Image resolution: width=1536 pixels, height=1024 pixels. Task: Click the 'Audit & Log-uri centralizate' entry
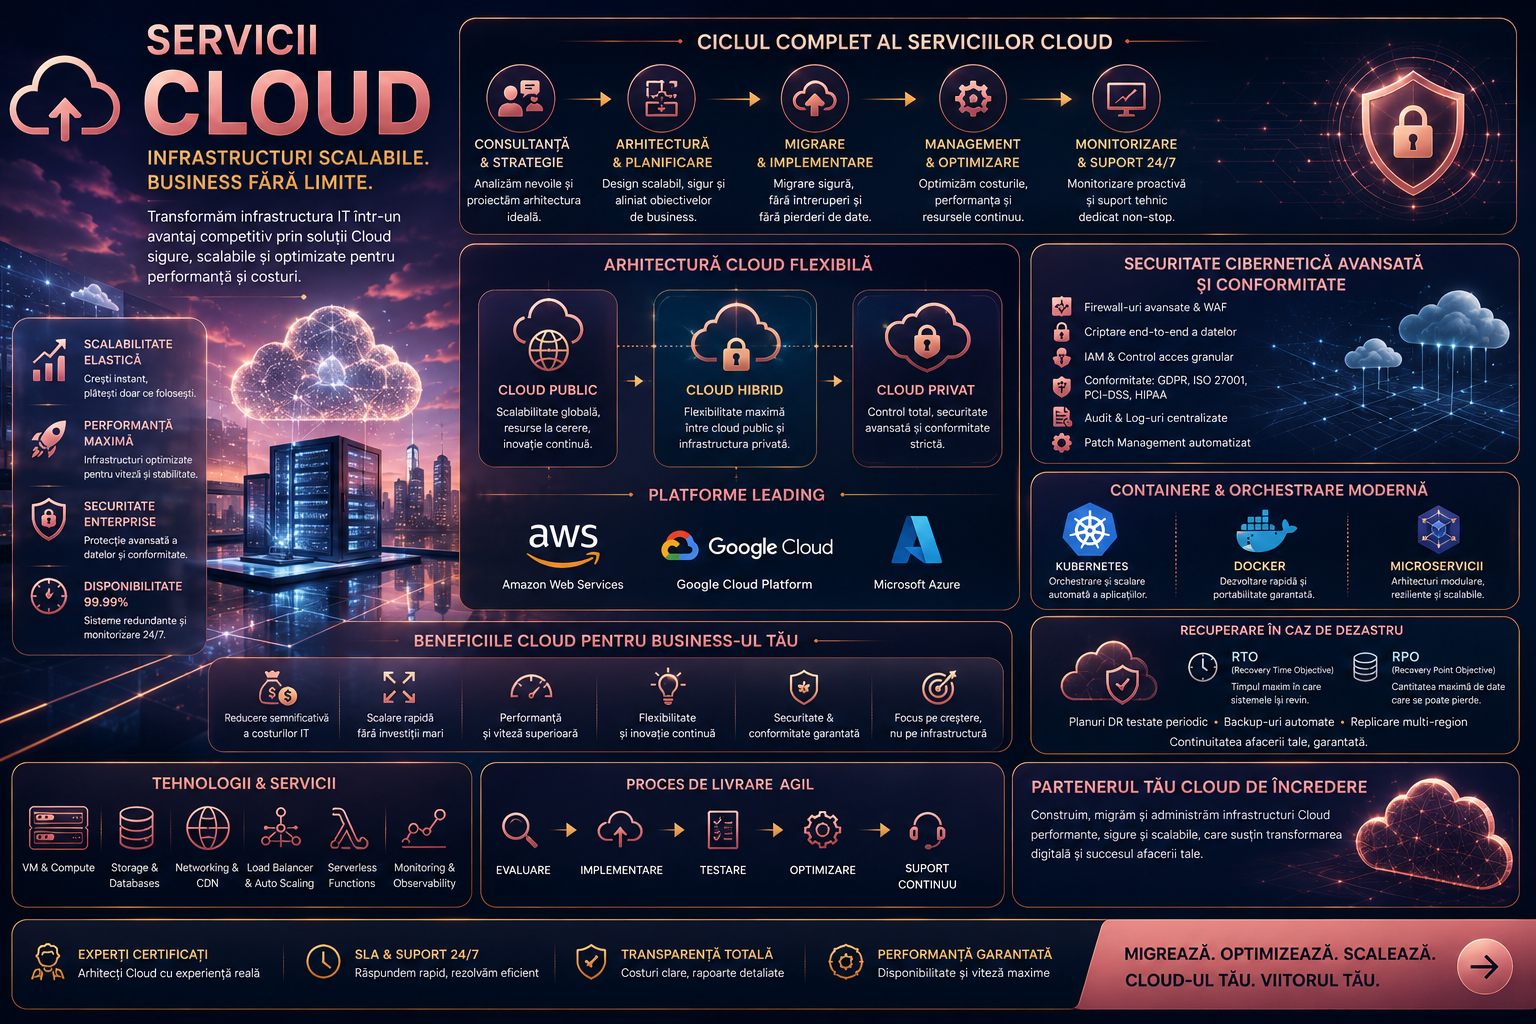click(1156, 418)
